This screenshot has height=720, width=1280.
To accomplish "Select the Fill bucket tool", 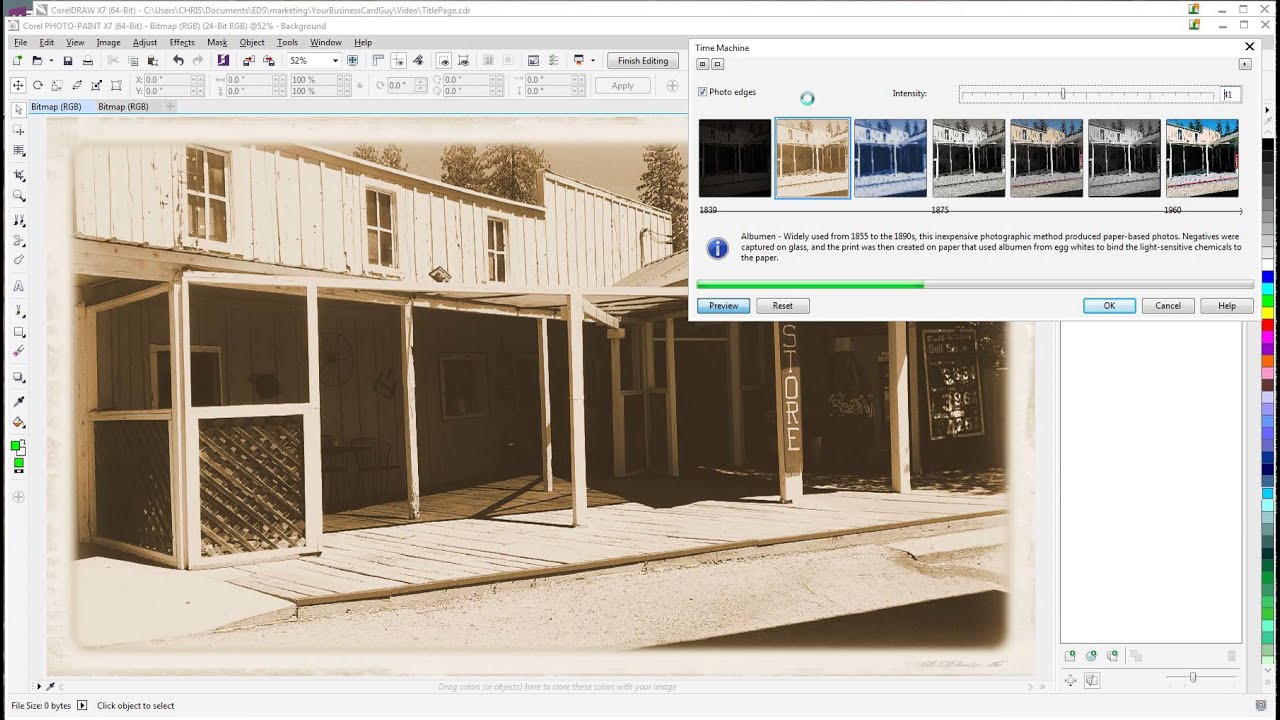I will point(19,422).
